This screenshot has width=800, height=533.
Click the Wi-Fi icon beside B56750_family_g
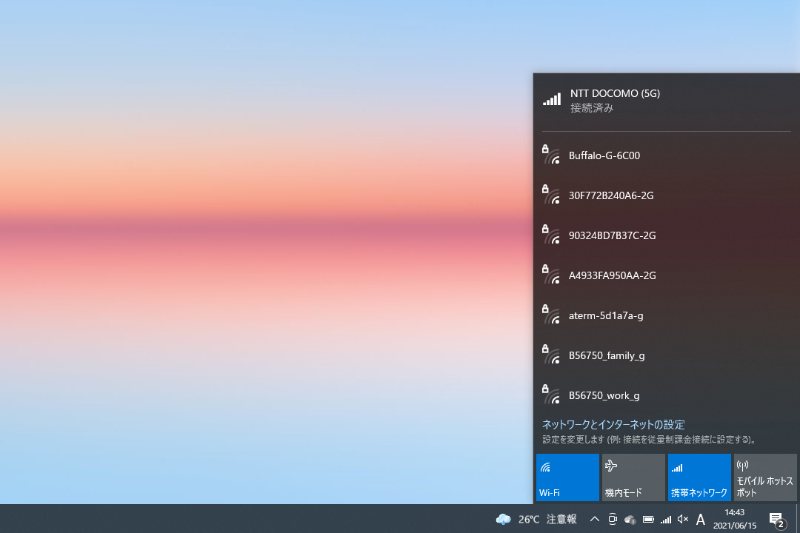[x=551, y=354]
